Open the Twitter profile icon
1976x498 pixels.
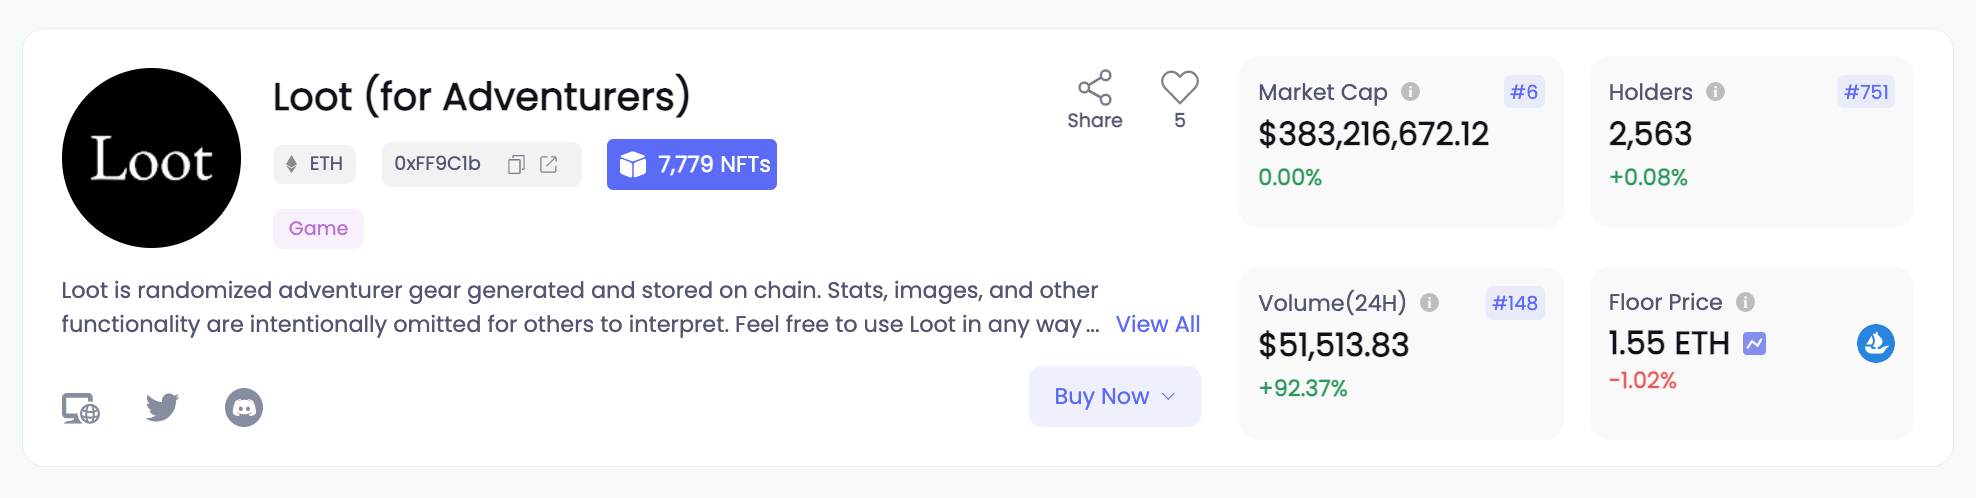coord(162,407)
